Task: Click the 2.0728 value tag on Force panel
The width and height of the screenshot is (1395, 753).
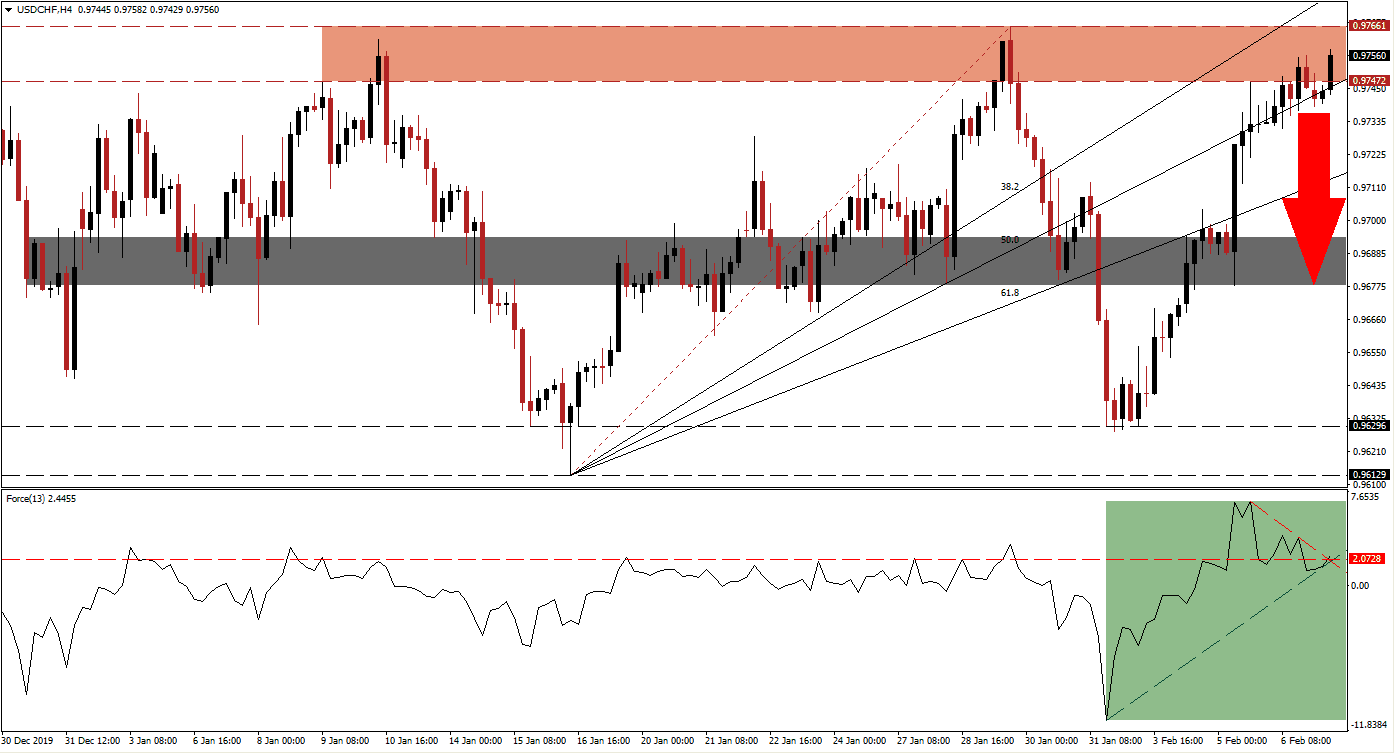Action: (1370, 560)
